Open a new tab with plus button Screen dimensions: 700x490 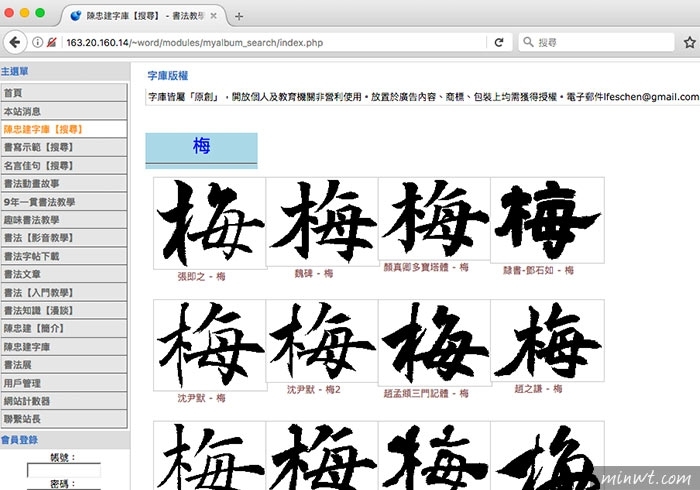[x=240, y=16]
